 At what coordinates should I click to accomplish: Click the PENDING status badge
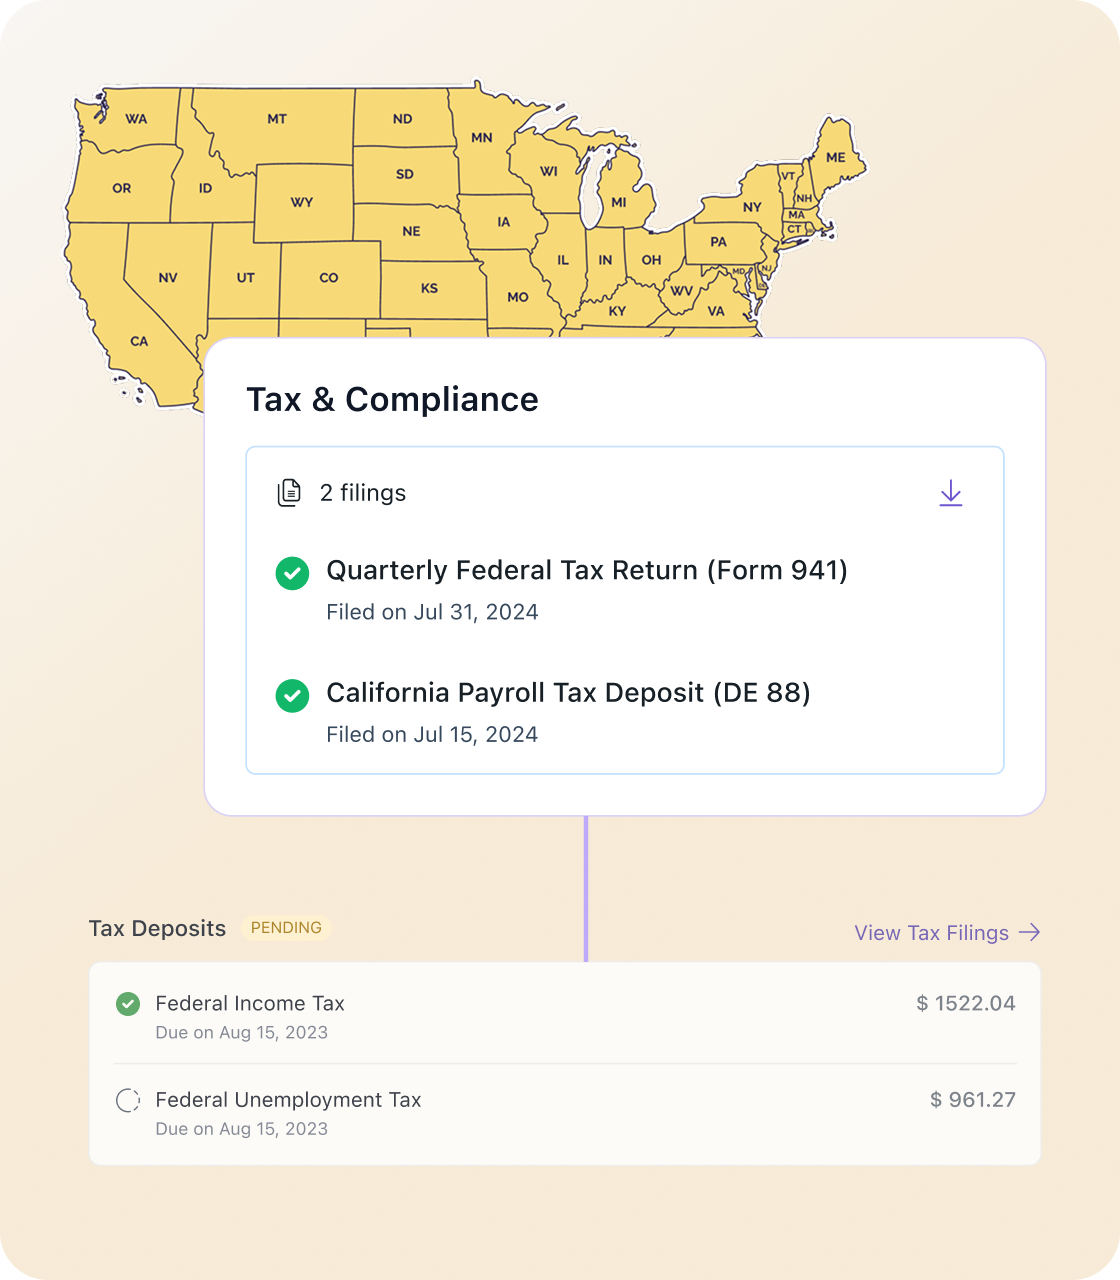coord(286,928)
